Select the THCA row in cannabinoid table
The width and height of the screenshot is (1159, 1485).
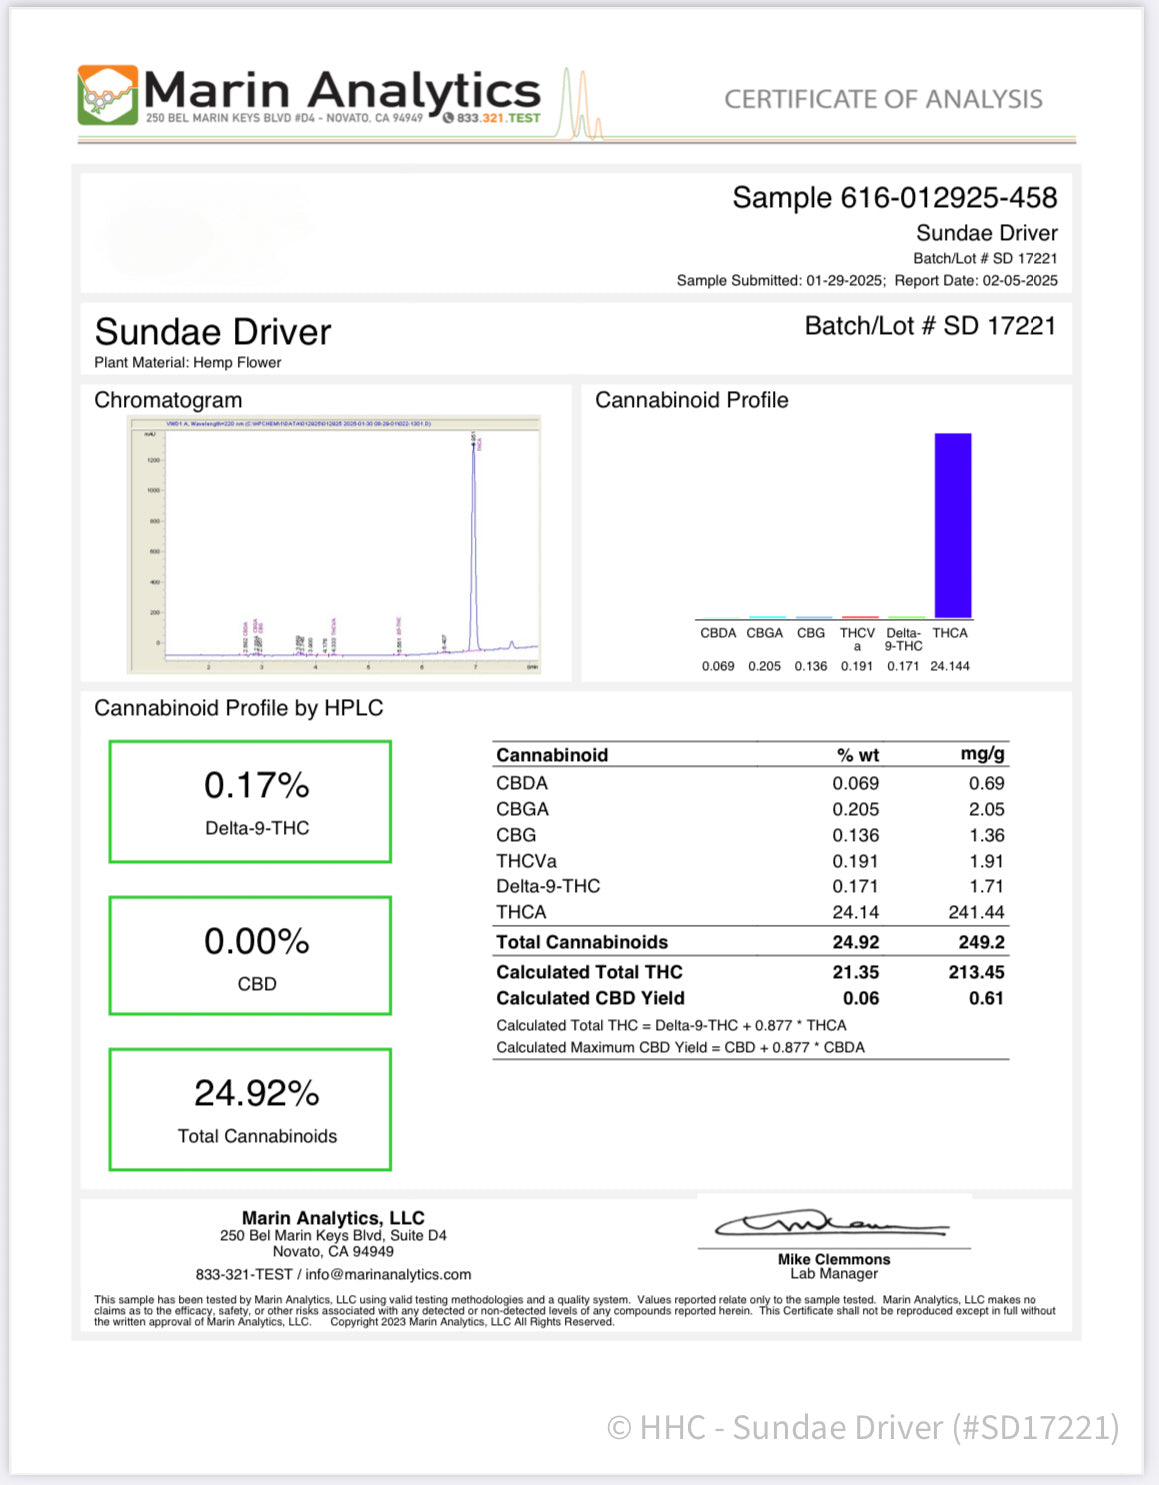pos(750,912)
